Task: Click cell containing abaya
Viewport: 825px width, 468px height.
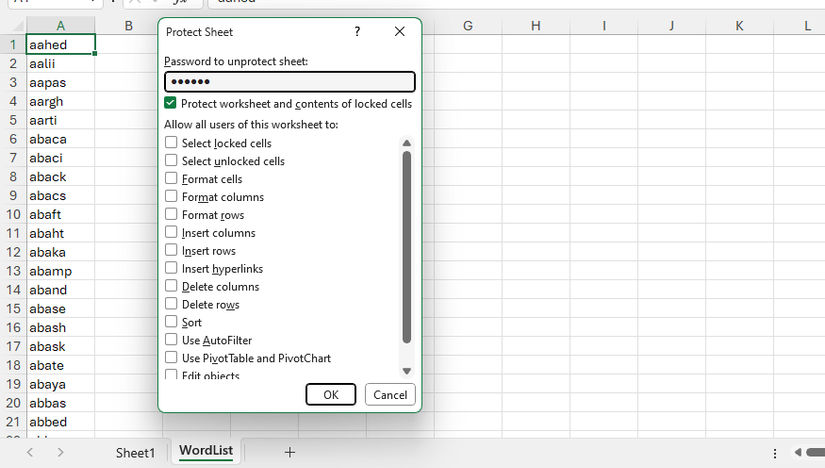Action: click(x=61, y=384)
